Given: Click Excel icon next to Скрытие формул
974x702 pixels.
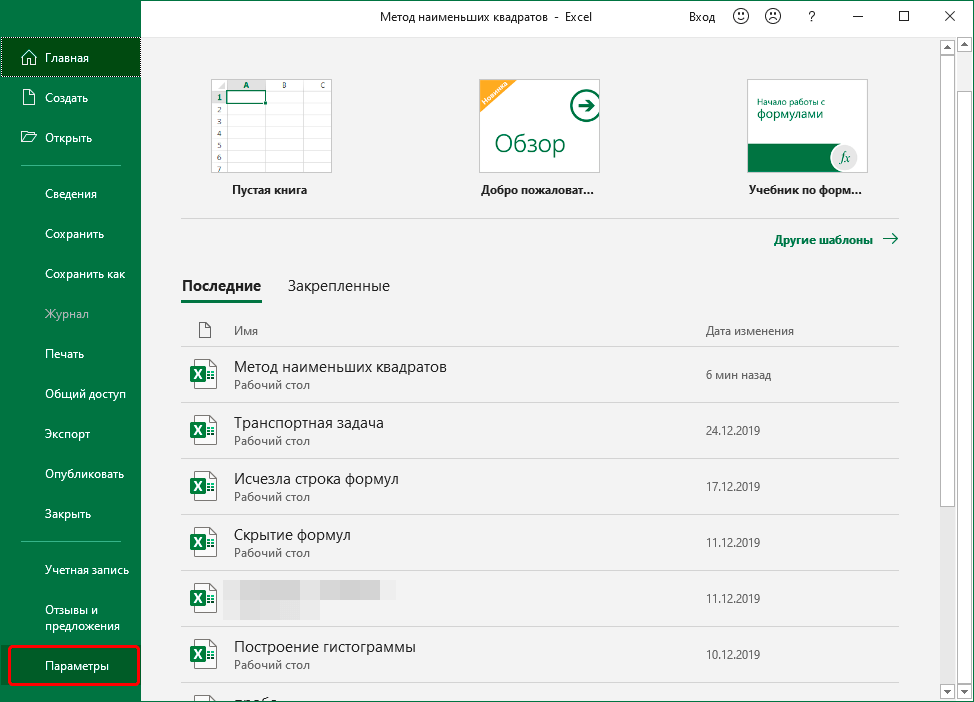Looking at the screenshot, I should [x=203, y=543].
